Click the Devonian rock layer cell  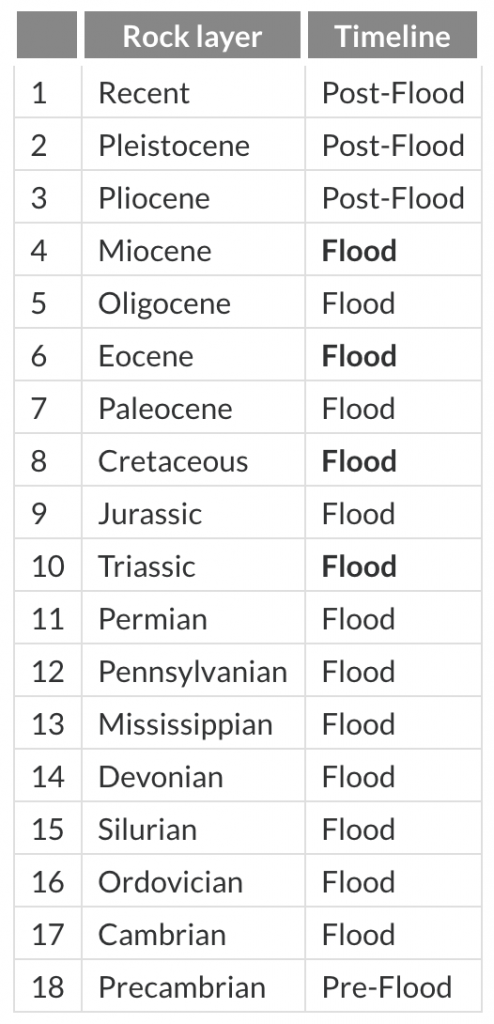[x=193, y=776]
